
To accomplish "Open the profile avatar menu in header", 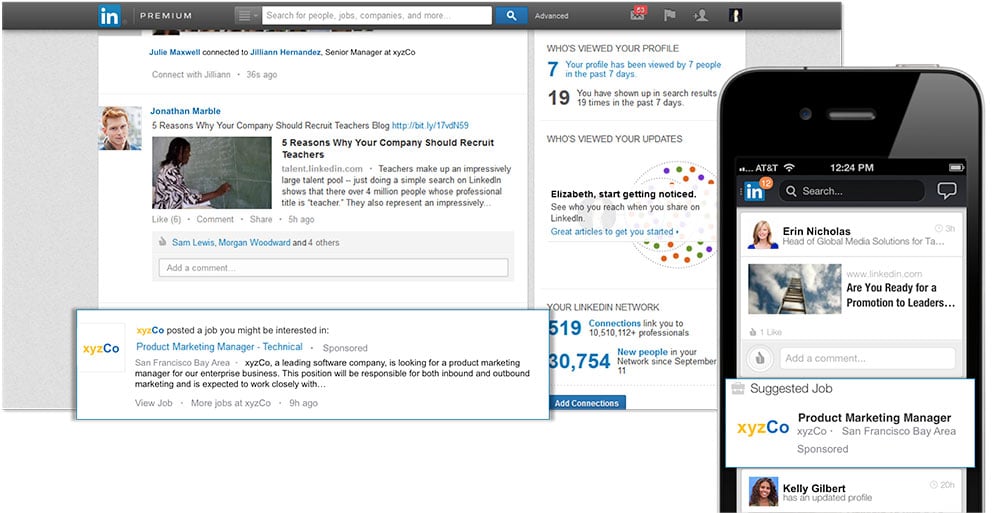I will pyautogui.click(x=735, y=16).
